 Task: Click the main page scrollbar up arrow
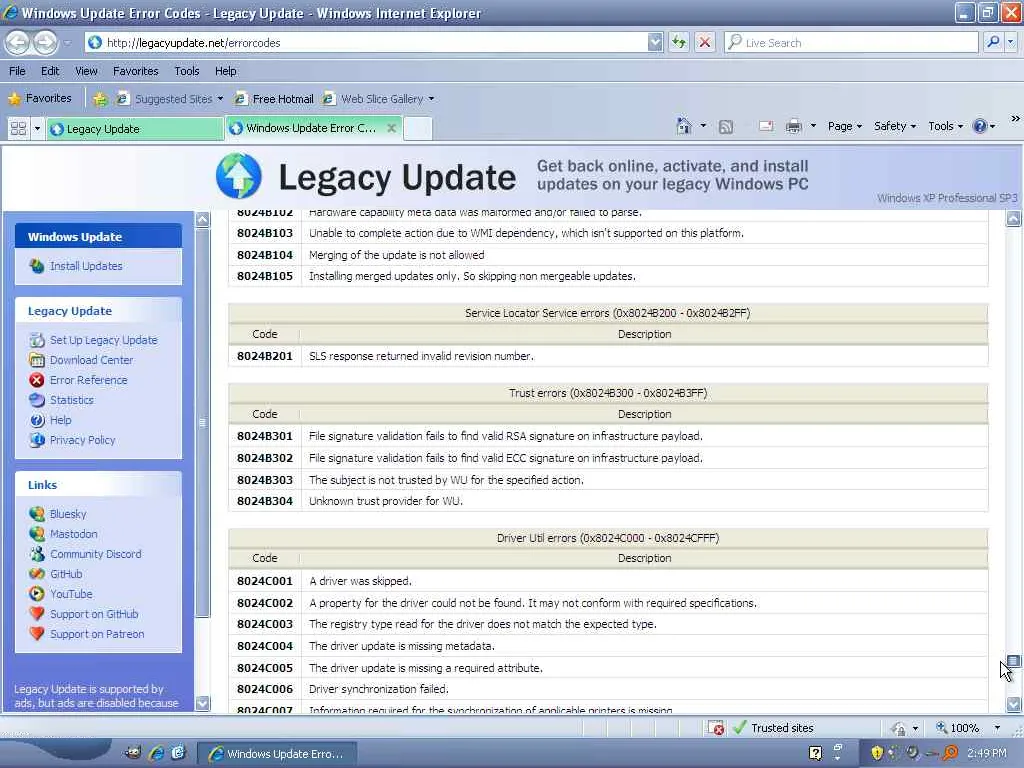[x=1013, y=219]
